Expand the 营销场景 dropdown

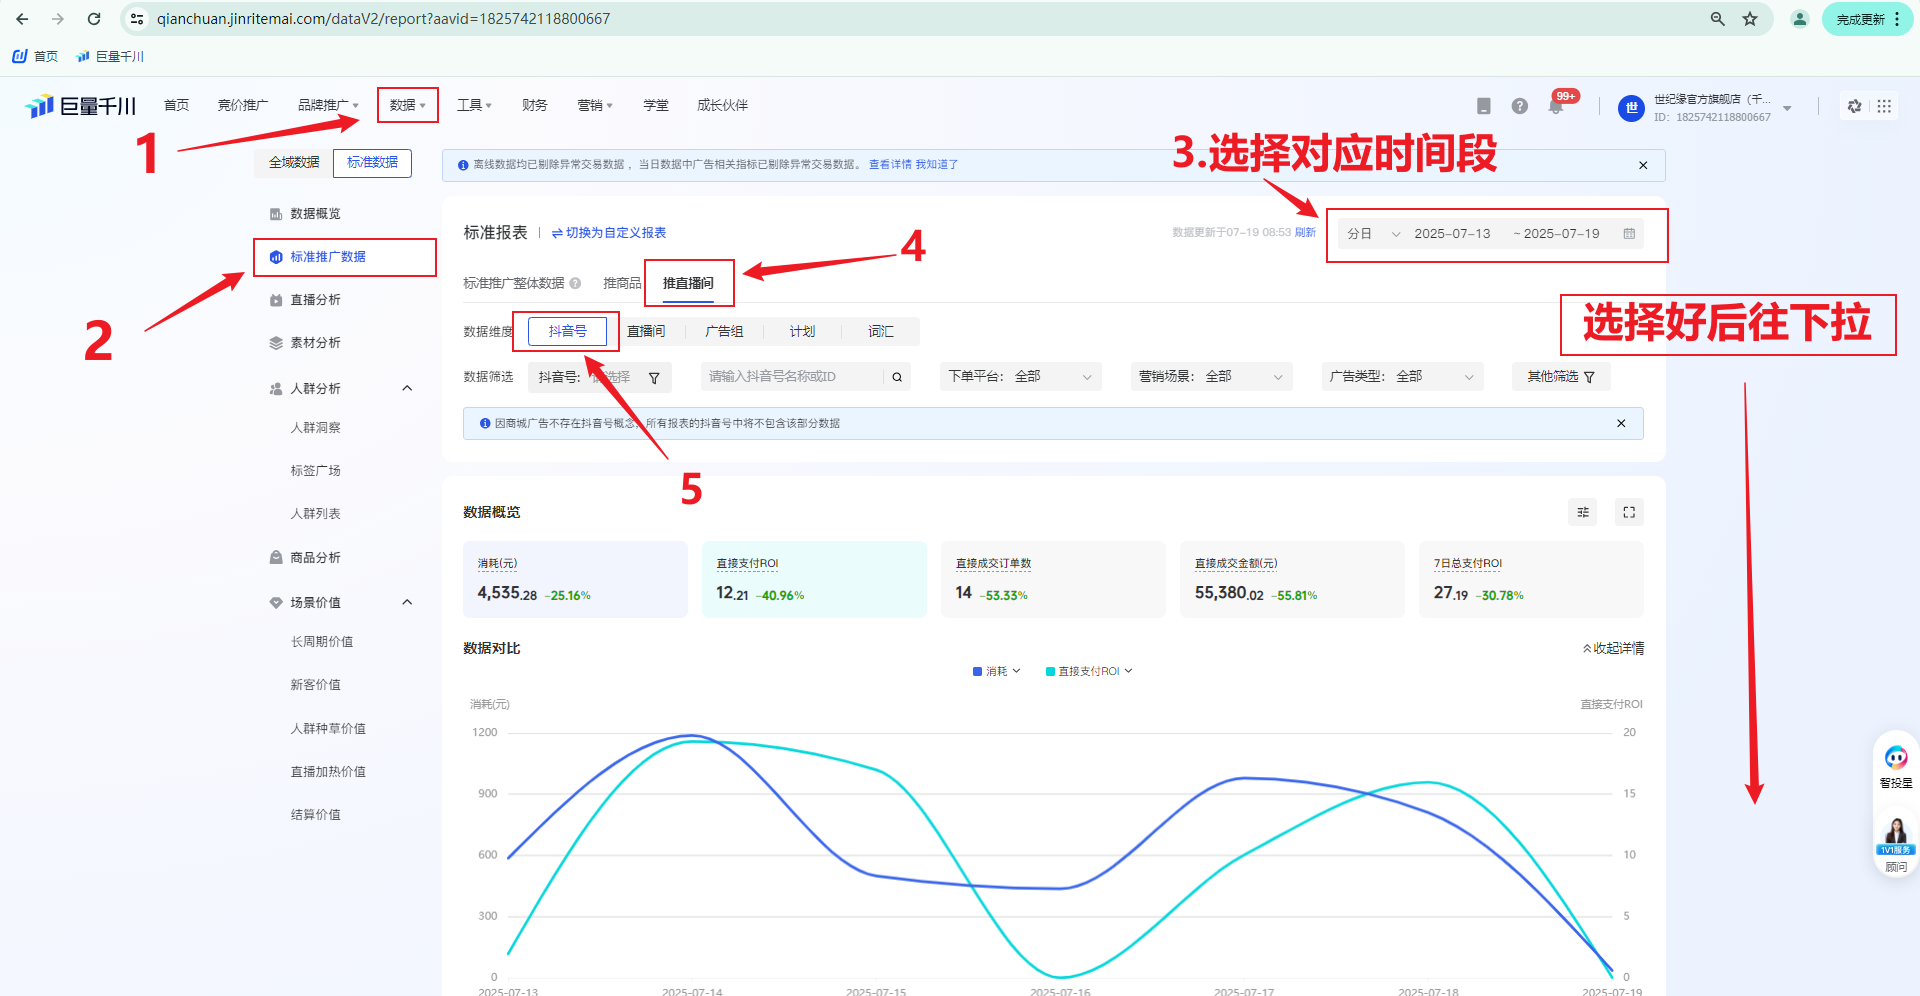1210,377
